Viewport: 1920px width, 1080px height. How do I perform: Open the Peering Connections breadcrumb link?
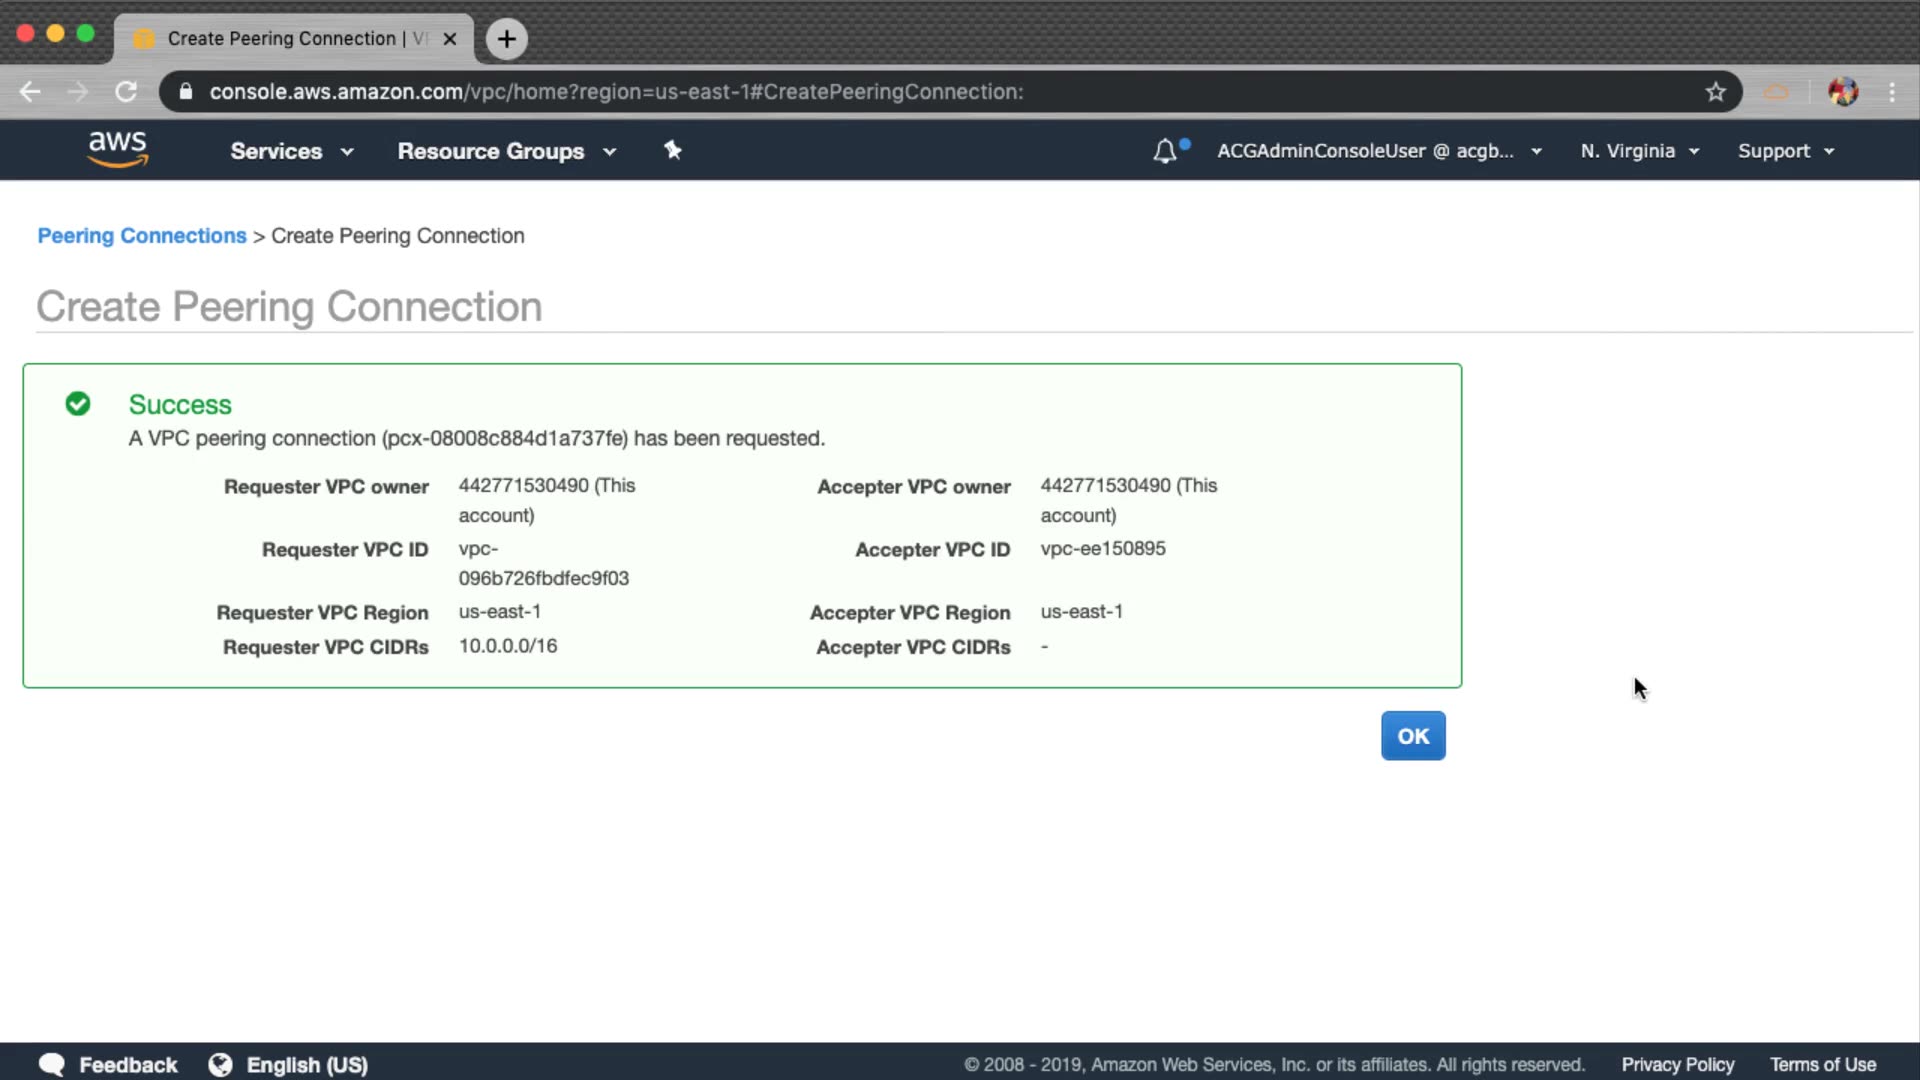coord(142,236)
